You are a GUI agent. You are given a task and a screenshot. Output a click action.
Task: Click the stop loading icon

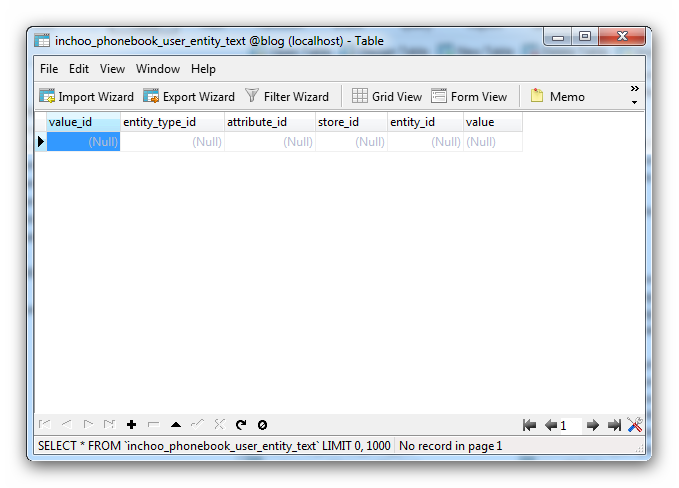click(x=262, y=425)
